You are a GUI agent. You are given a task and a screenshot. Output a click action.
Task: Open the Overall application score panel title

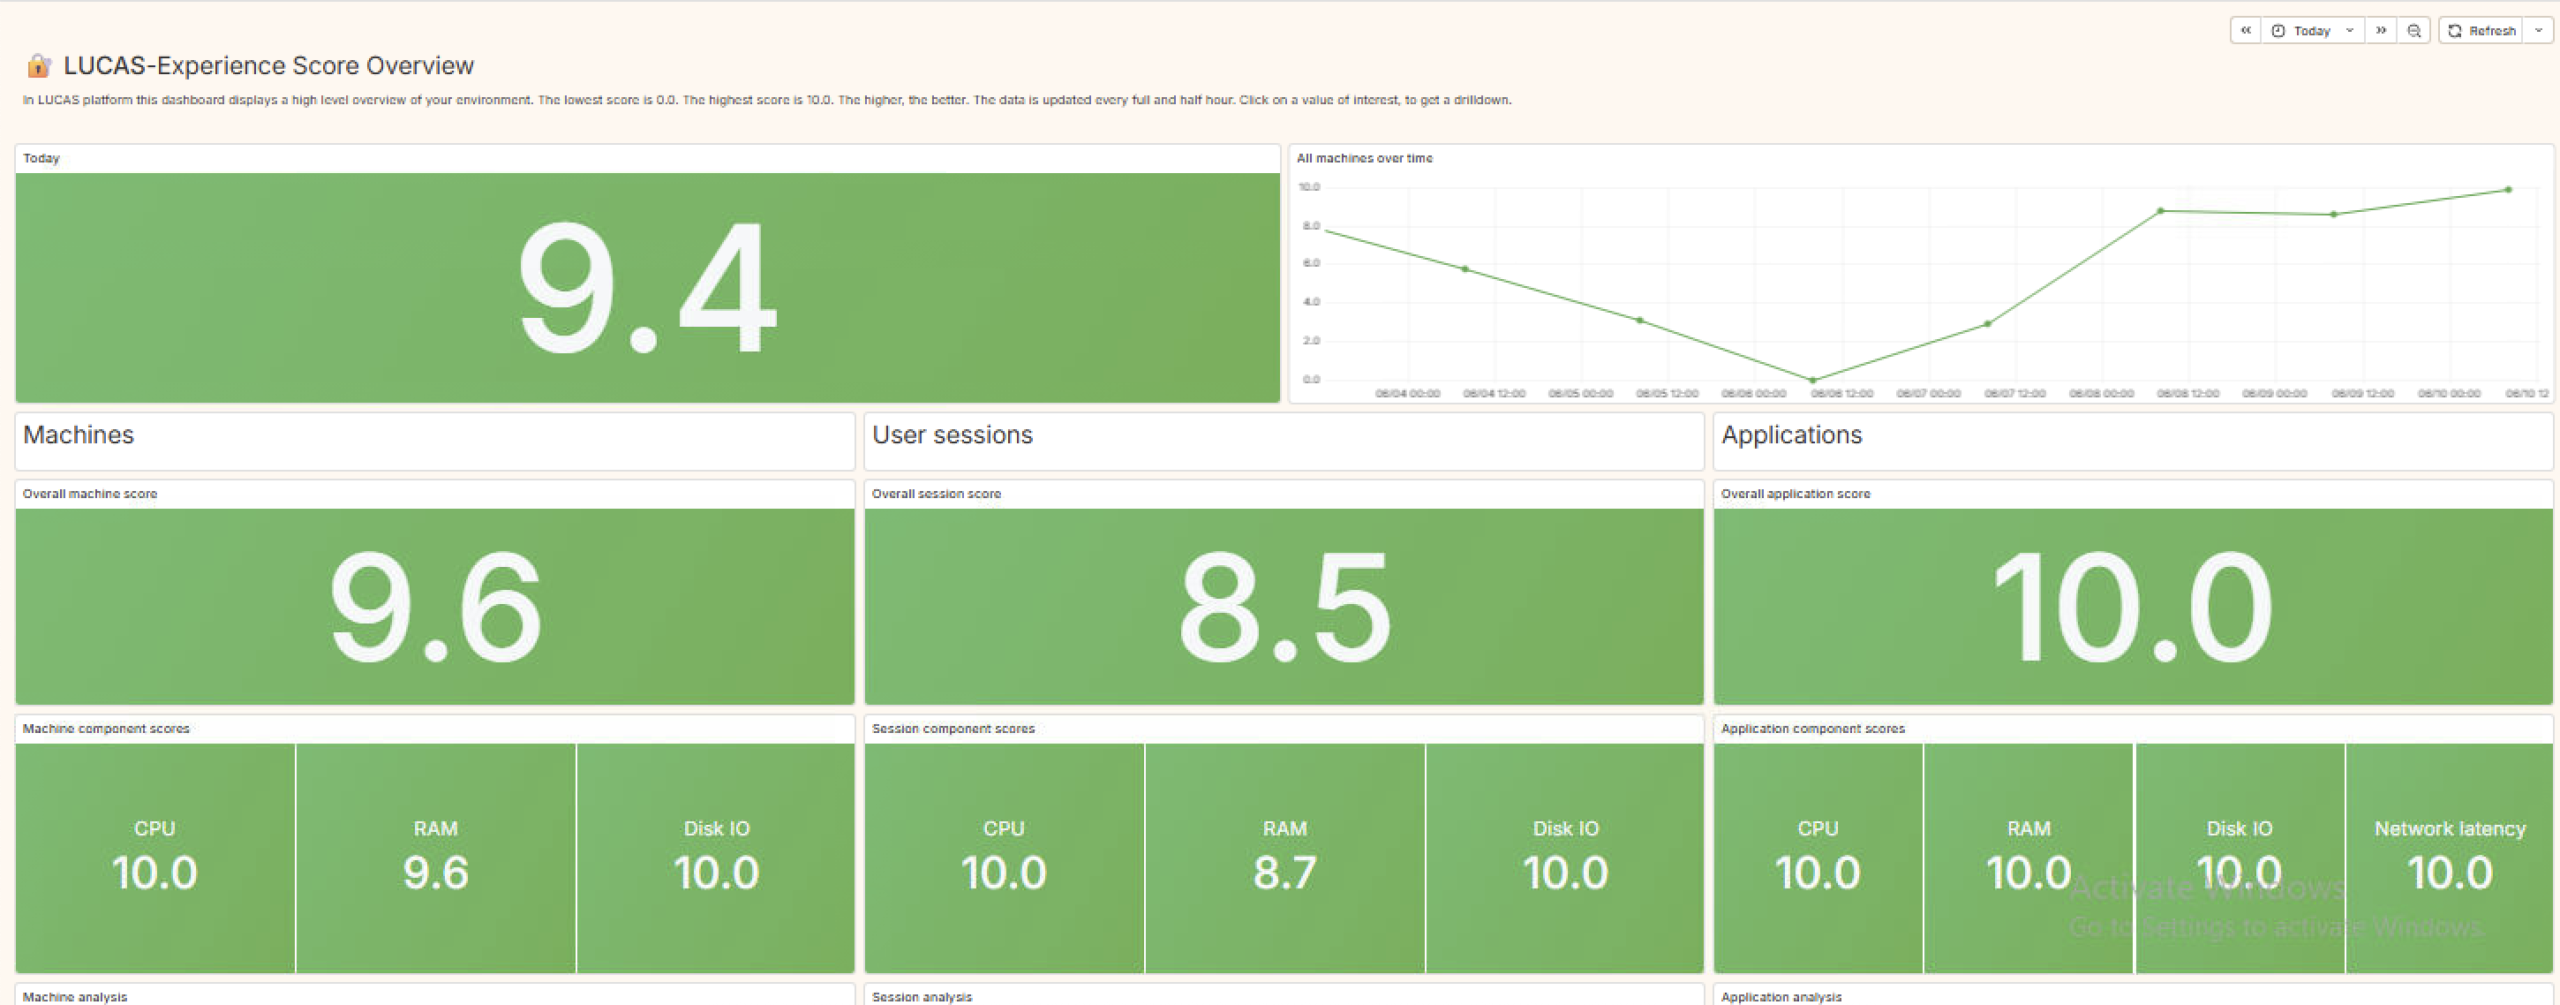pos(1795,494)
